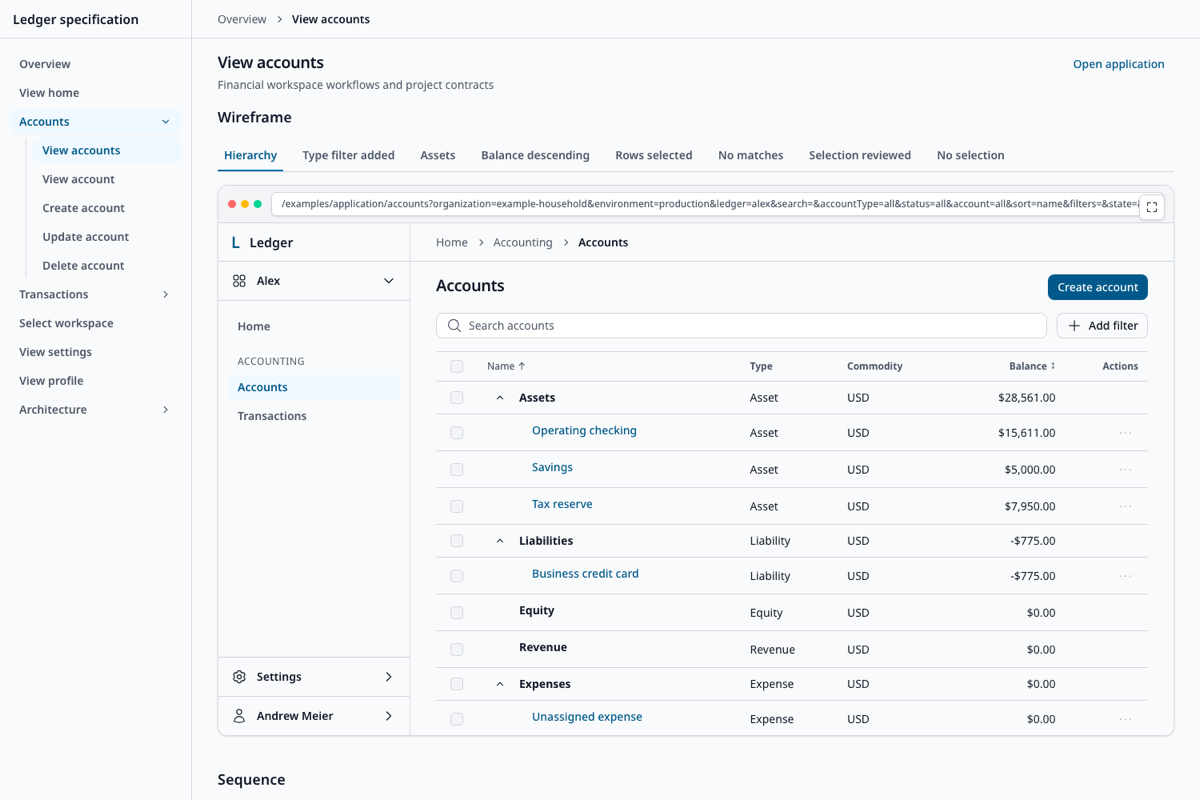Open the Unassigned expense account link
Viewport: 1200px width, 800px height.
tap(587, 717)
